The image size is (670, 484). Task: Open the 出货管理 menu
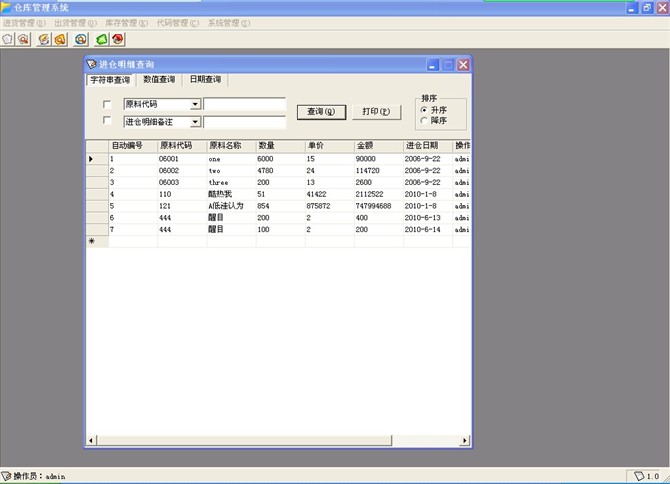point(75,23)
